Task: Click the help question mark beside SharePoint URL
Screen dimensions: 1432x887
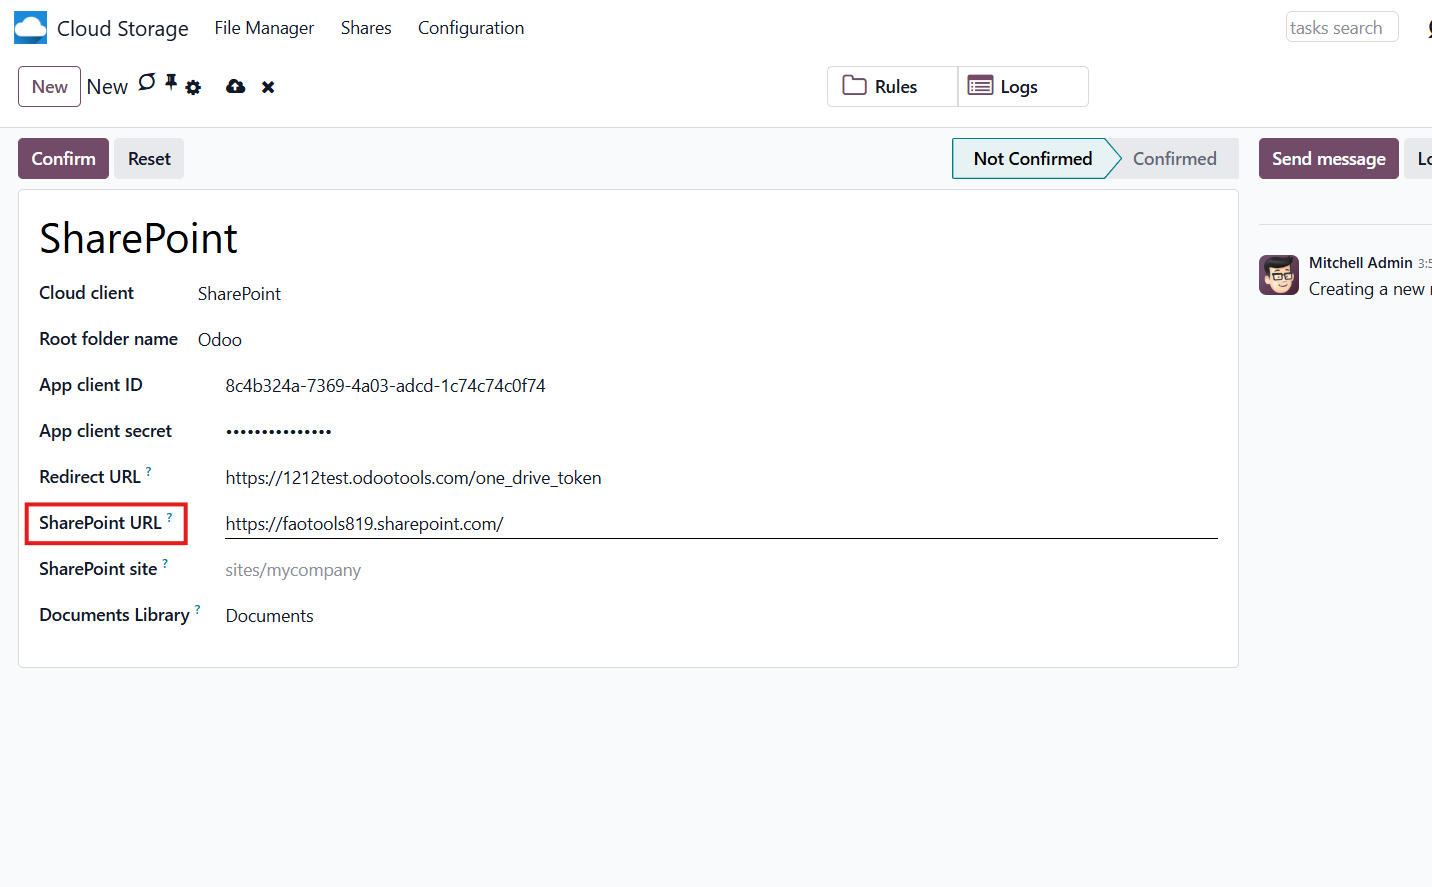Action: (170, 517)
